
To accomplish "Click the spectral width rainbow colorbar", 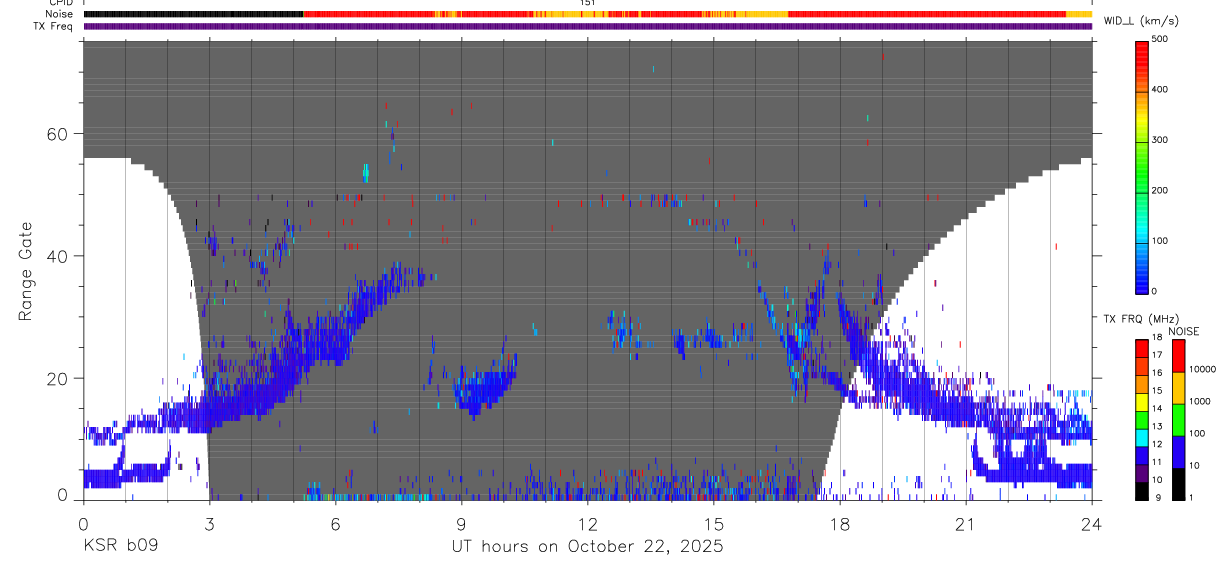I will tap(1143, 167).
